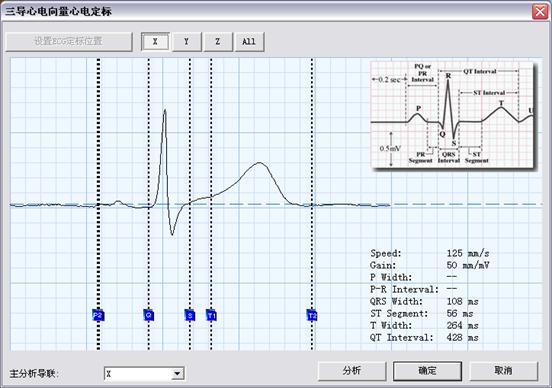This screenshot has width=552, height=388.
Task: Confirm with the 确定 button
Action: [x=427, y=371]
